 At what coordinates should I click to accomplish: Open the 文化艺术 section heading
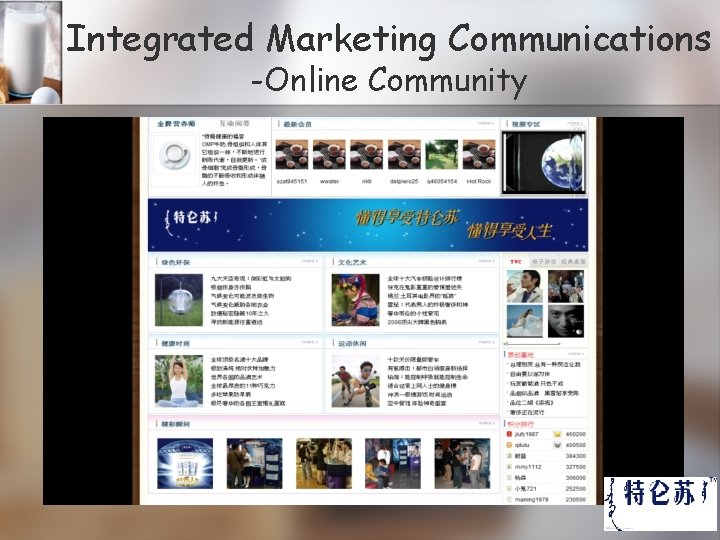pyautogui.click(x=352, y=262)
